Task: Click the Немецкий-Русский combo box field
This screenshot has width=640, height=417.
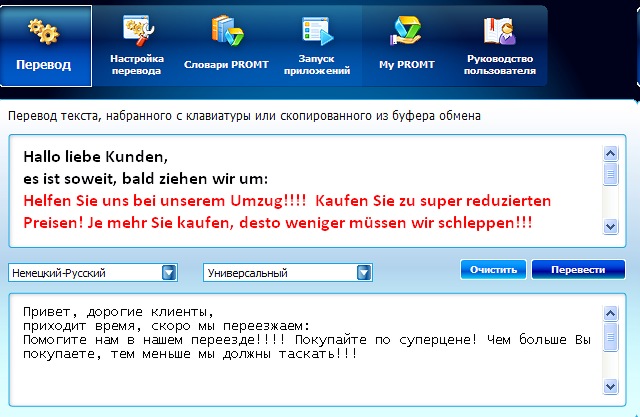Action: (93, 273)
